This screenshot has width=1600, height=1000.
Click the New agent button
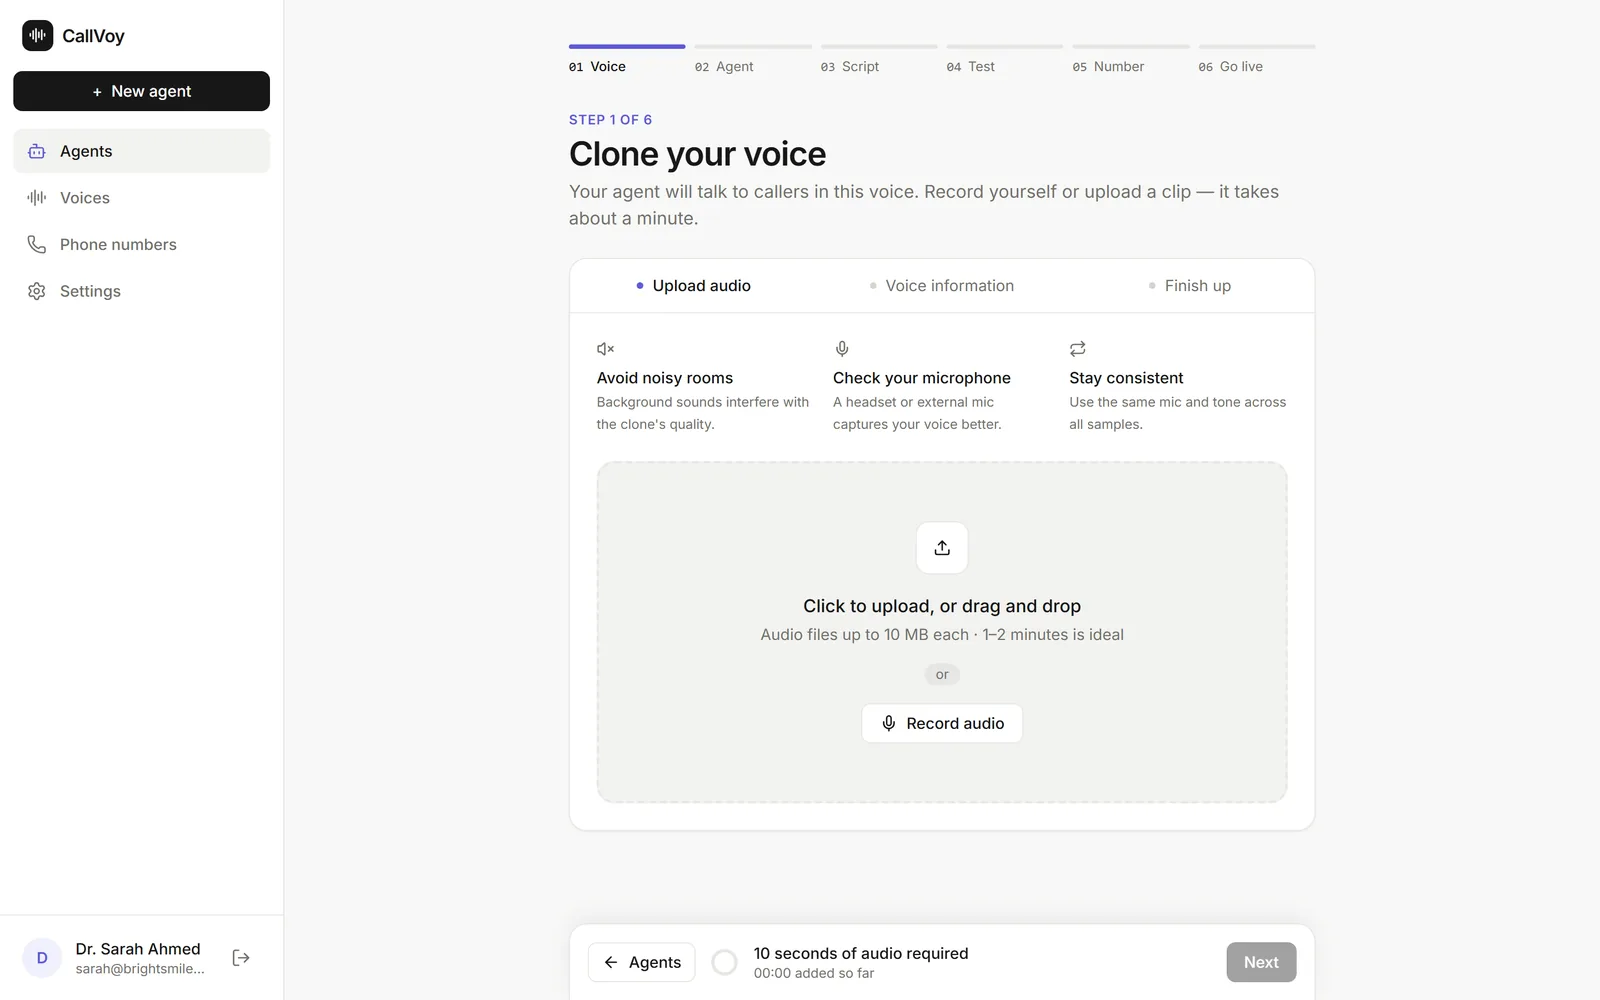(141, 91)
